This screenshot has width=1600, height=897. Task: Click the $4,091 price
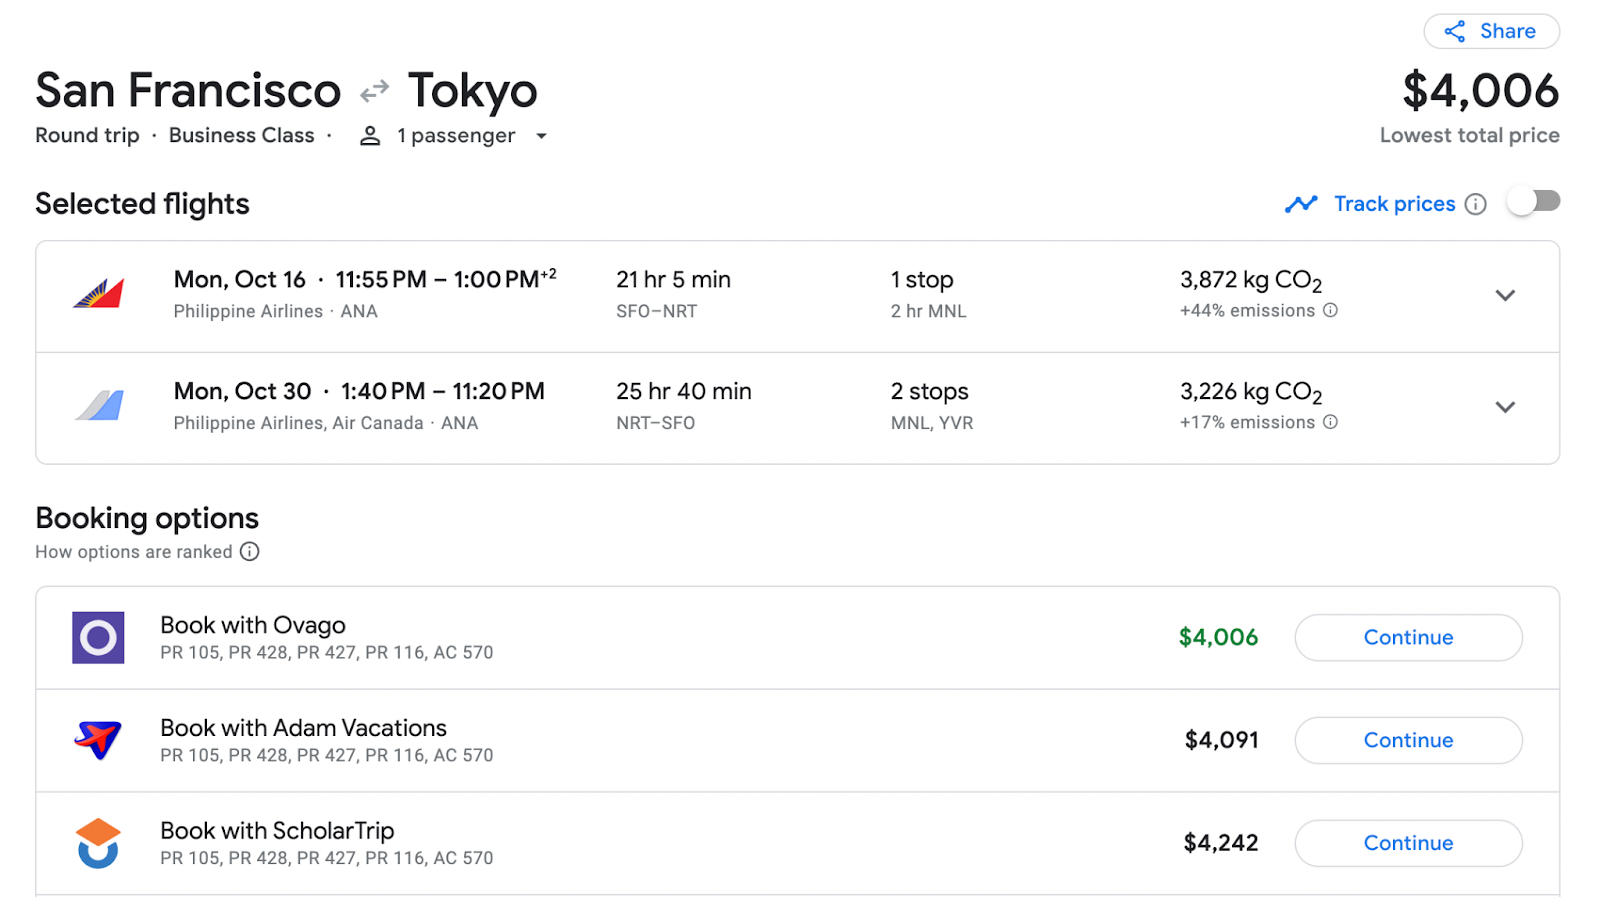coord(1221,740)
